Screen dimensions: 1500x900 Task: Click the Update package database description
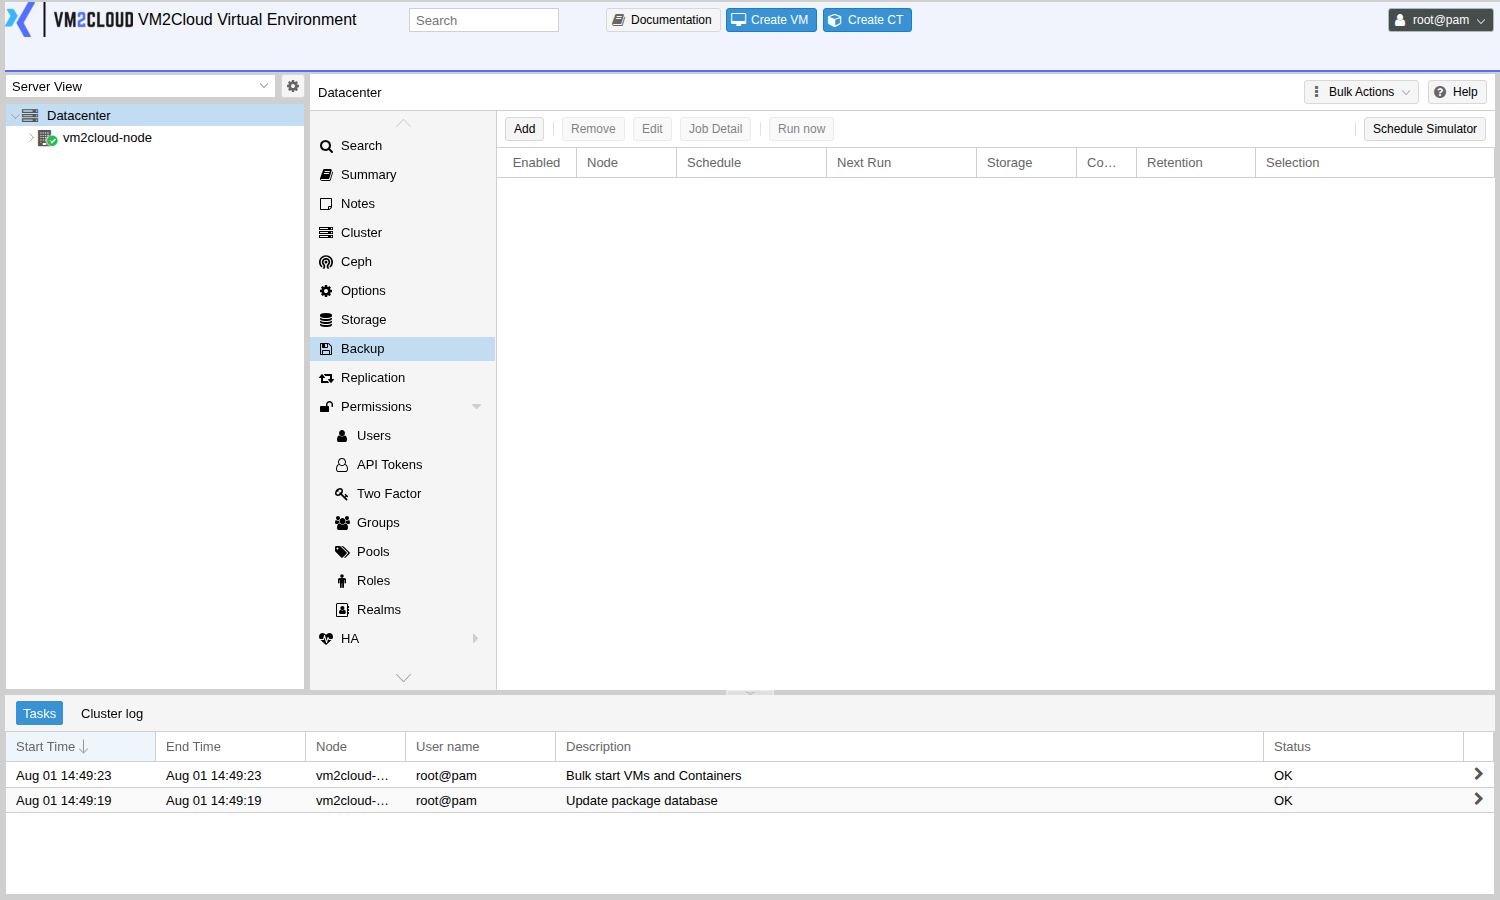pyautogui.click(x=642, y=801)
